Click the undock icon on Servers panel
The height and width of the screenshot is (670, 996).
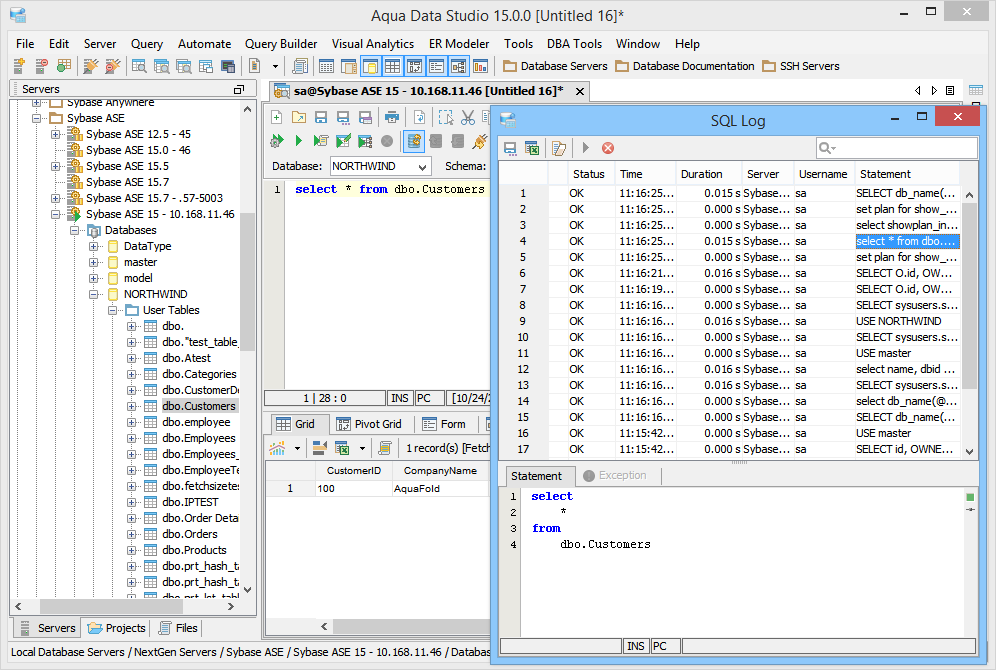[x=239, y=90]
